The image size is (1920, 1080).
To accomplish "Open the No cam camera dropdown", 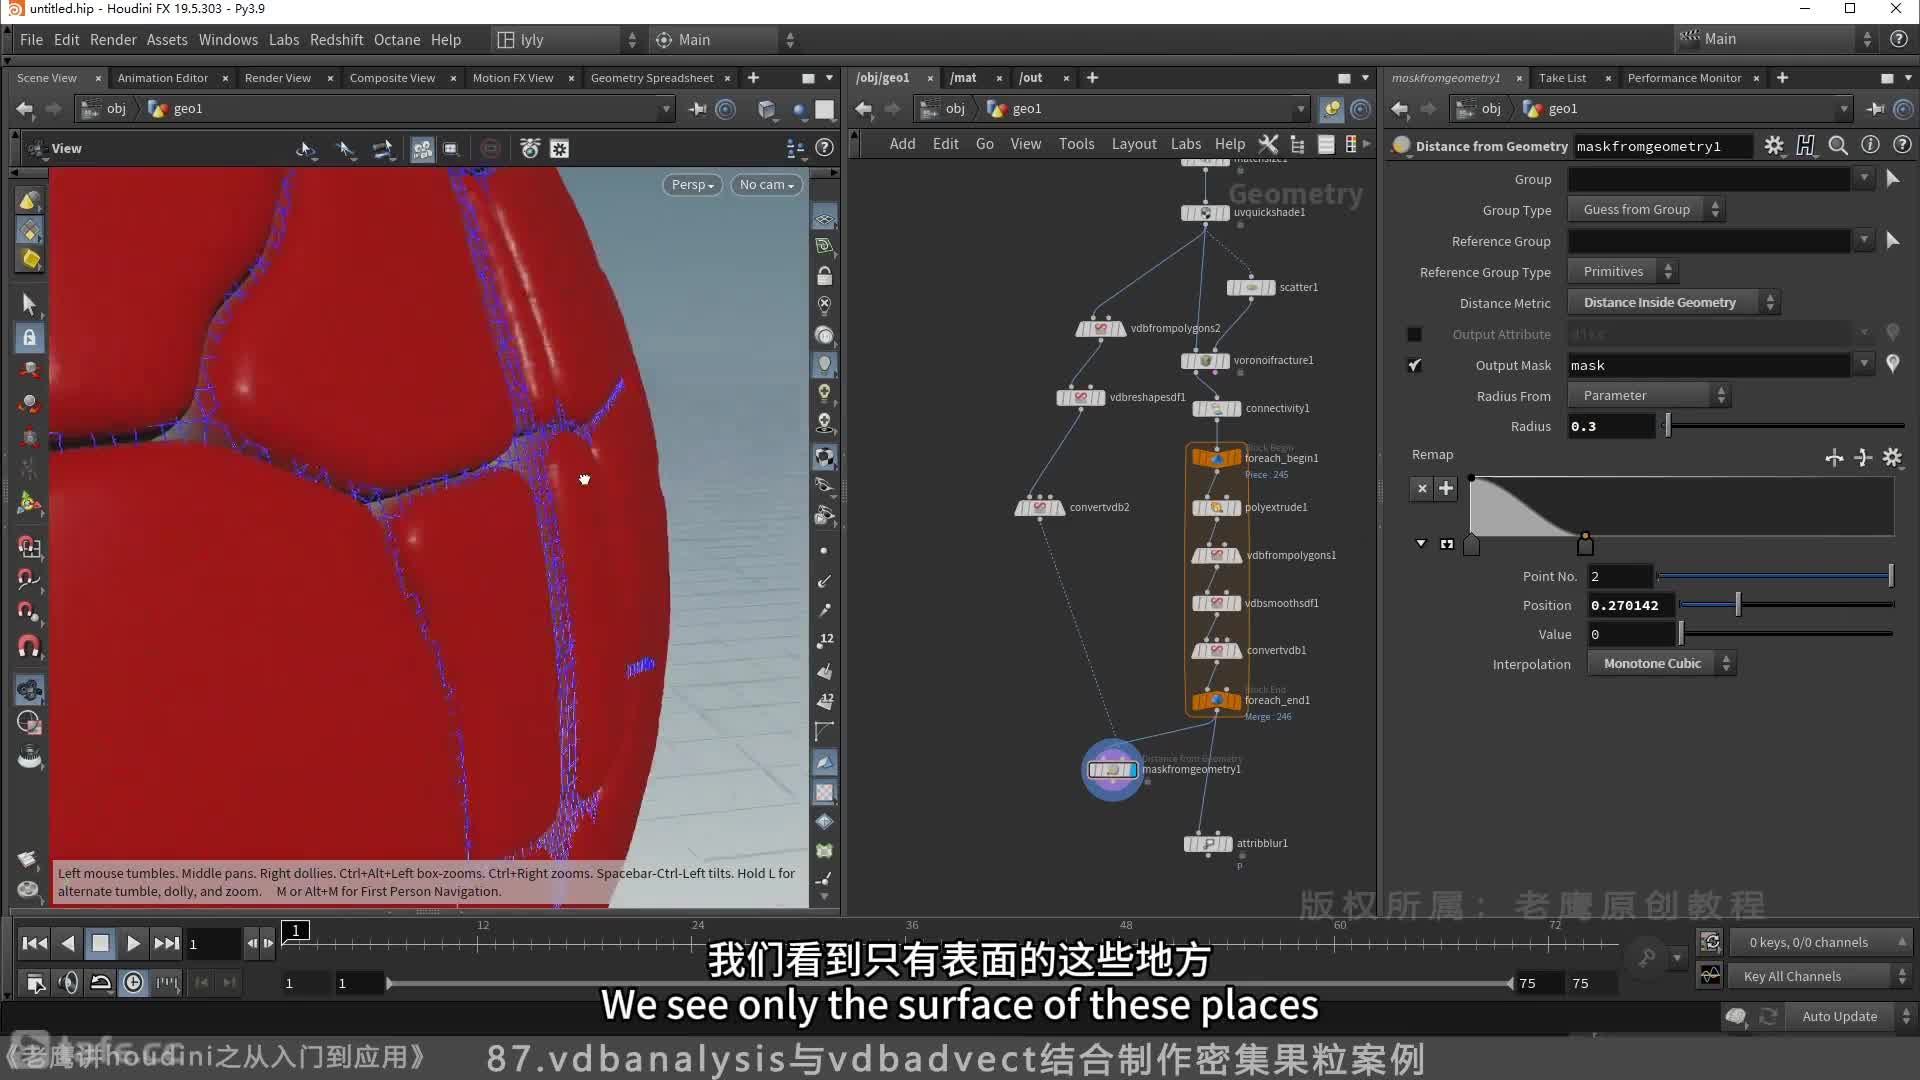I will click(766, 185).
